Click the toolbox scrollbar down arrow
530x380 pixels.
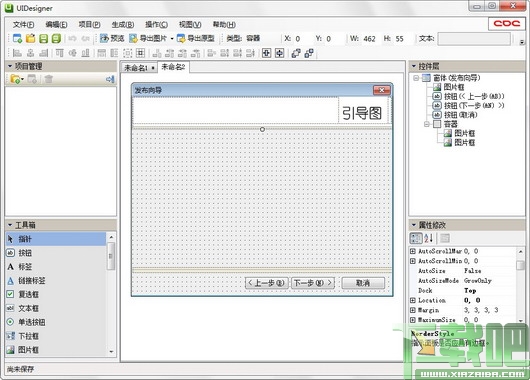point(111,352)
